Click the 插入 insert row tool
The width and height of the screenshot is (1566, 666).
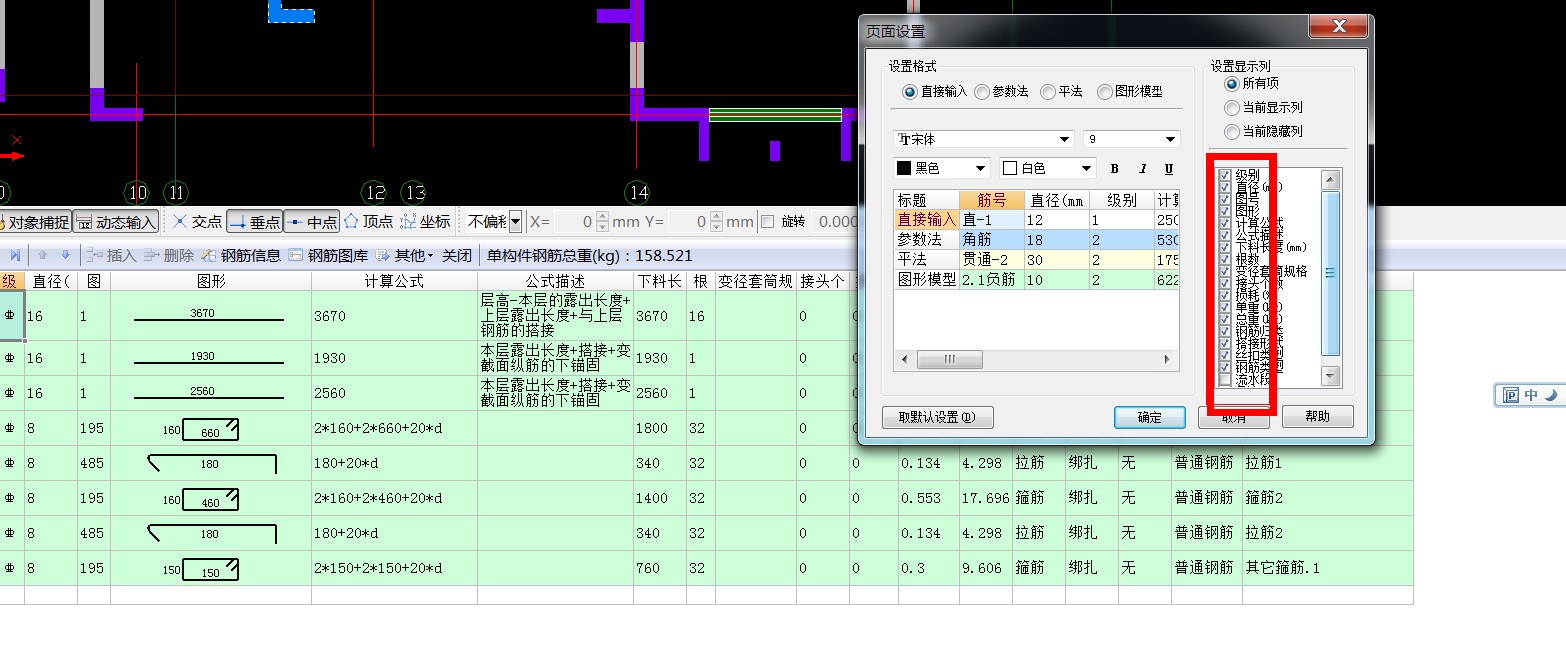(111, 256)
